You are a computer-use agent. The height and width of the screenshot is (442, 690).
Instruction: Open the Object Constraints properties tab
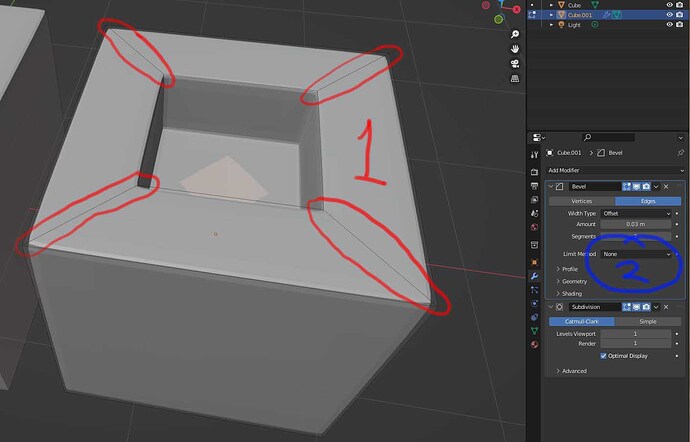[x=534, y=317]
